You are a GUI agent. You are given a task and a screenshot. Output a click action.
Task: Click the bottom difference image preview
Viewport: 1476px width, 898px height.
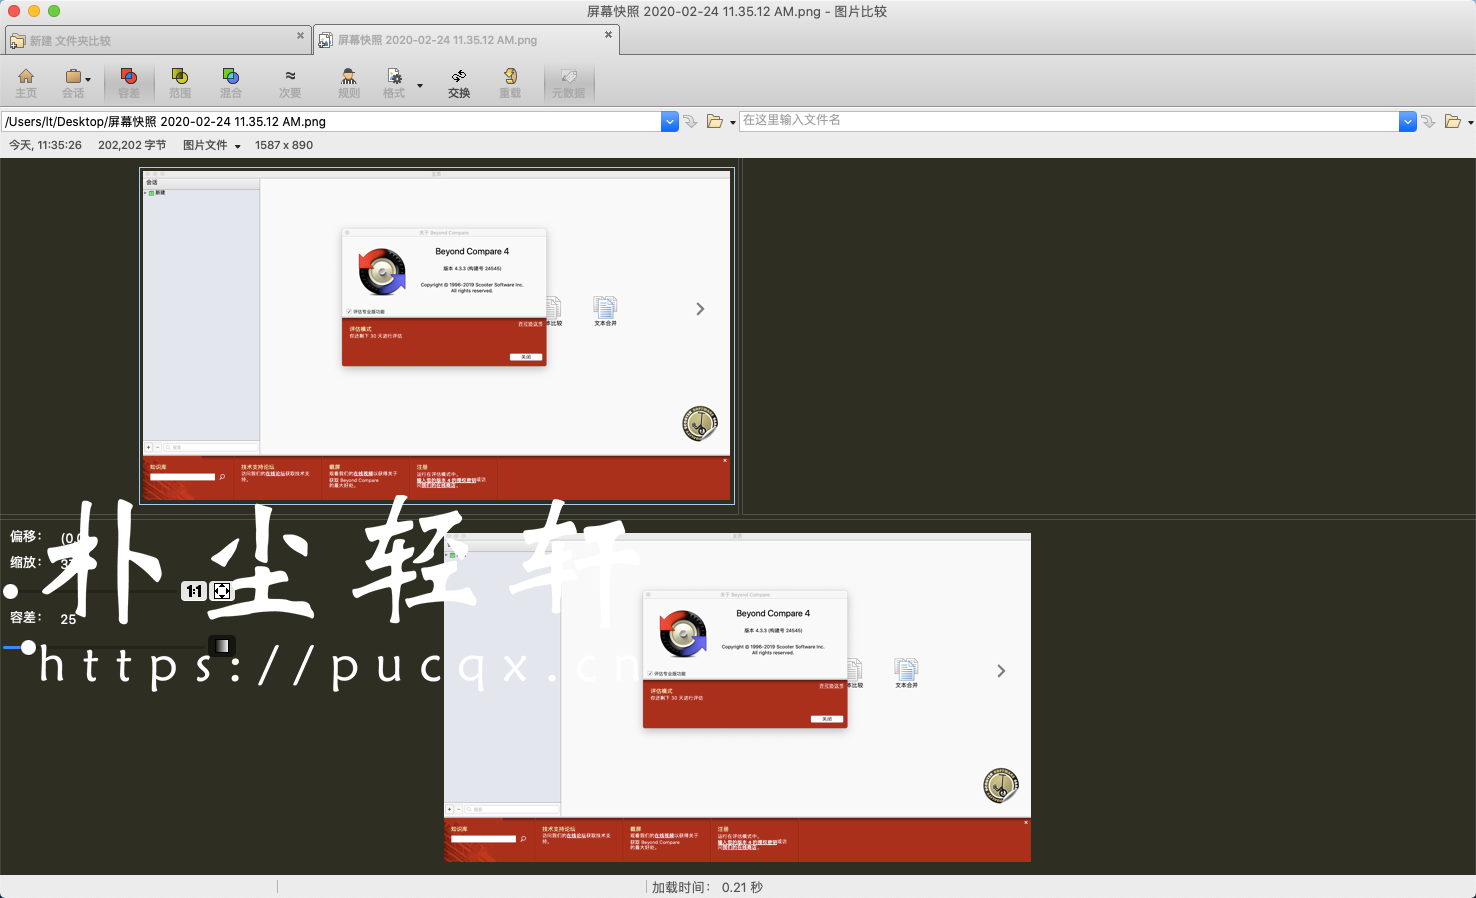pos(737,697)
